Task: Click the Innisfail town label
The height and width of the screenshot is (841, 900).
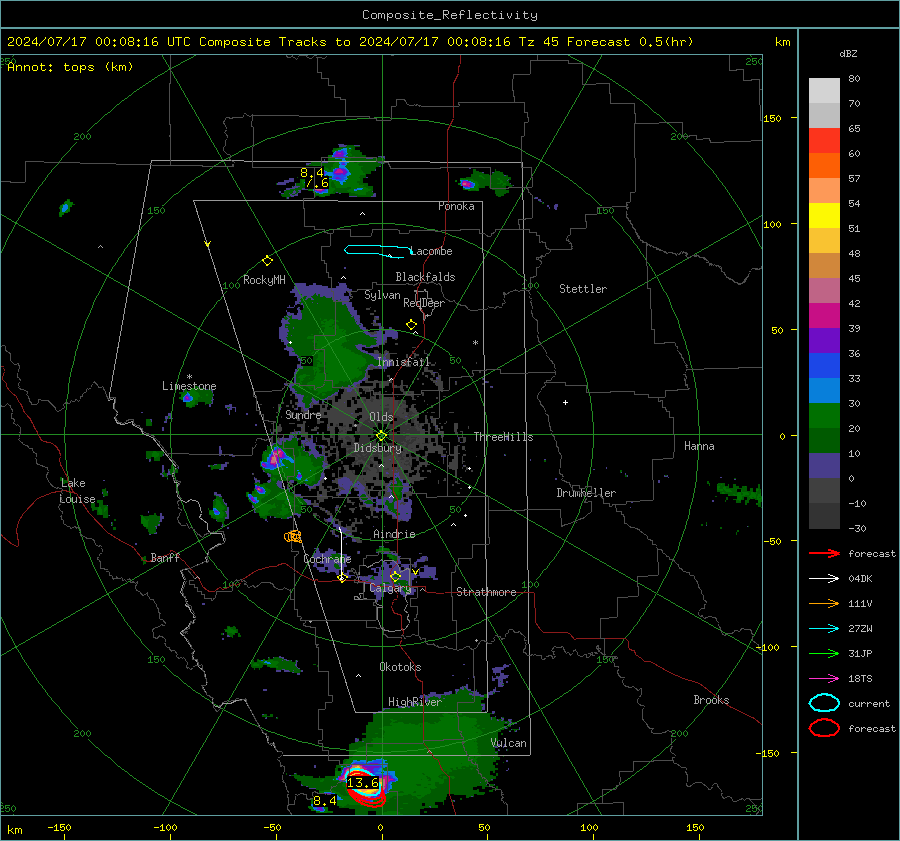Action: point(404,362)
